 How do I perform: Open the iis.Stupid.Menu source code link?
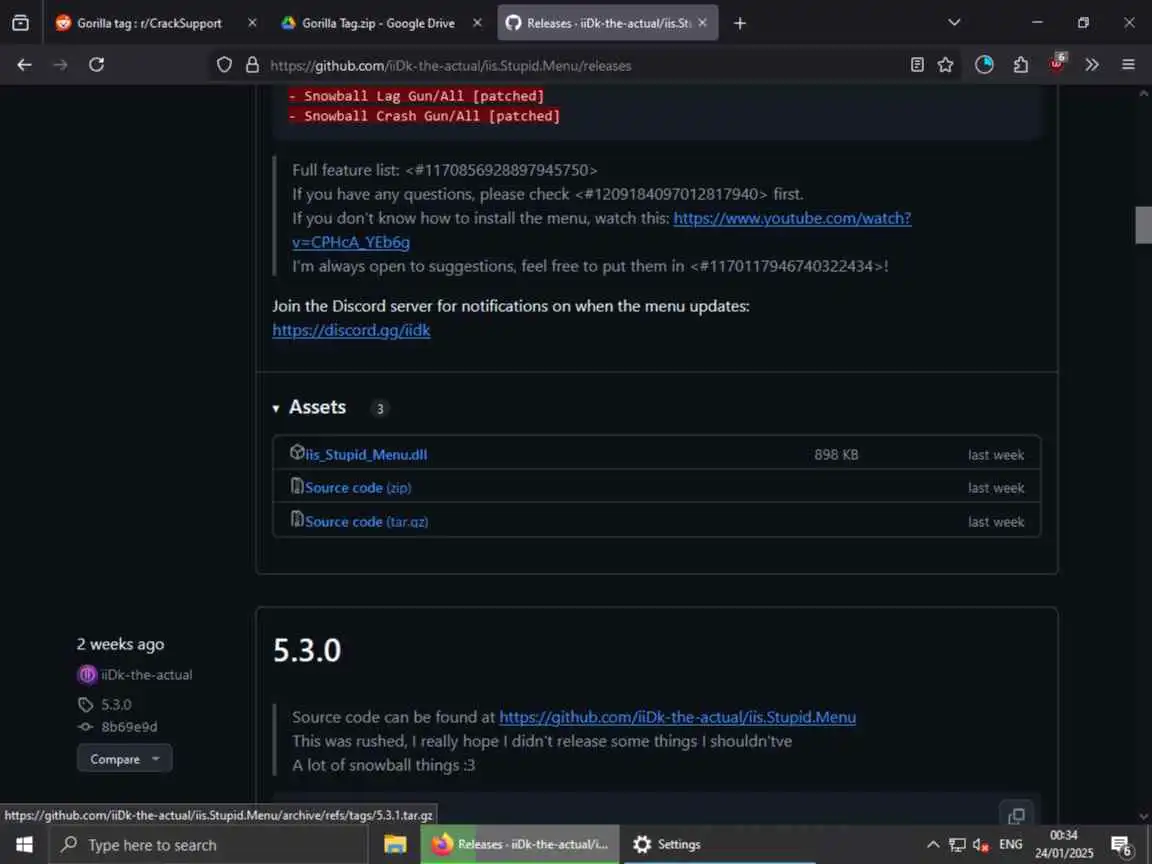[x=677, y=717]
